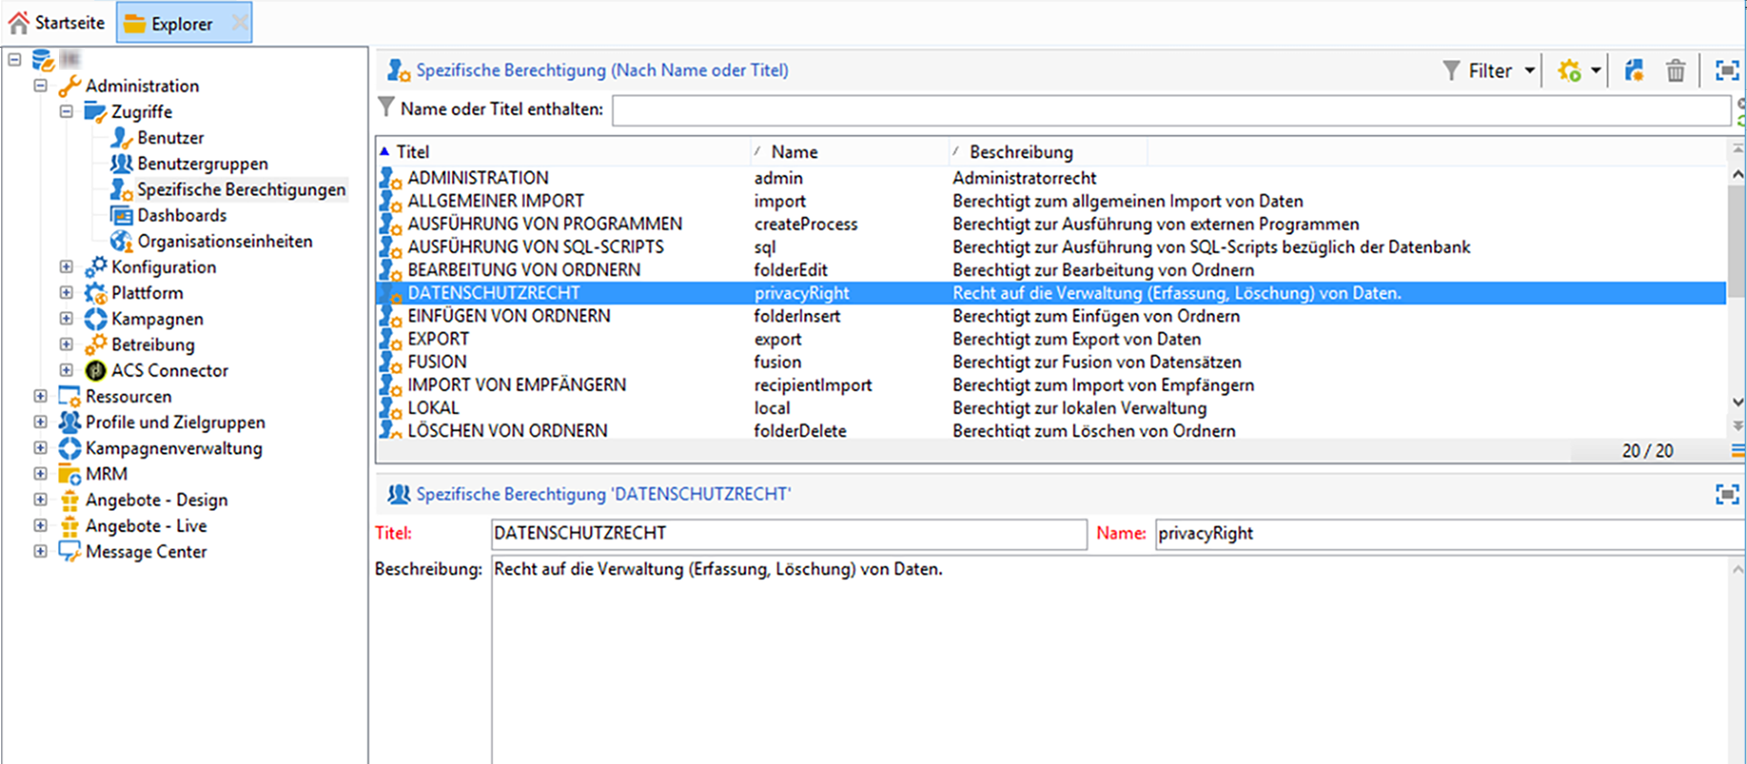Select the ADMINISTRATION row
This screenshot has height=764, width=1747.
1051,178
